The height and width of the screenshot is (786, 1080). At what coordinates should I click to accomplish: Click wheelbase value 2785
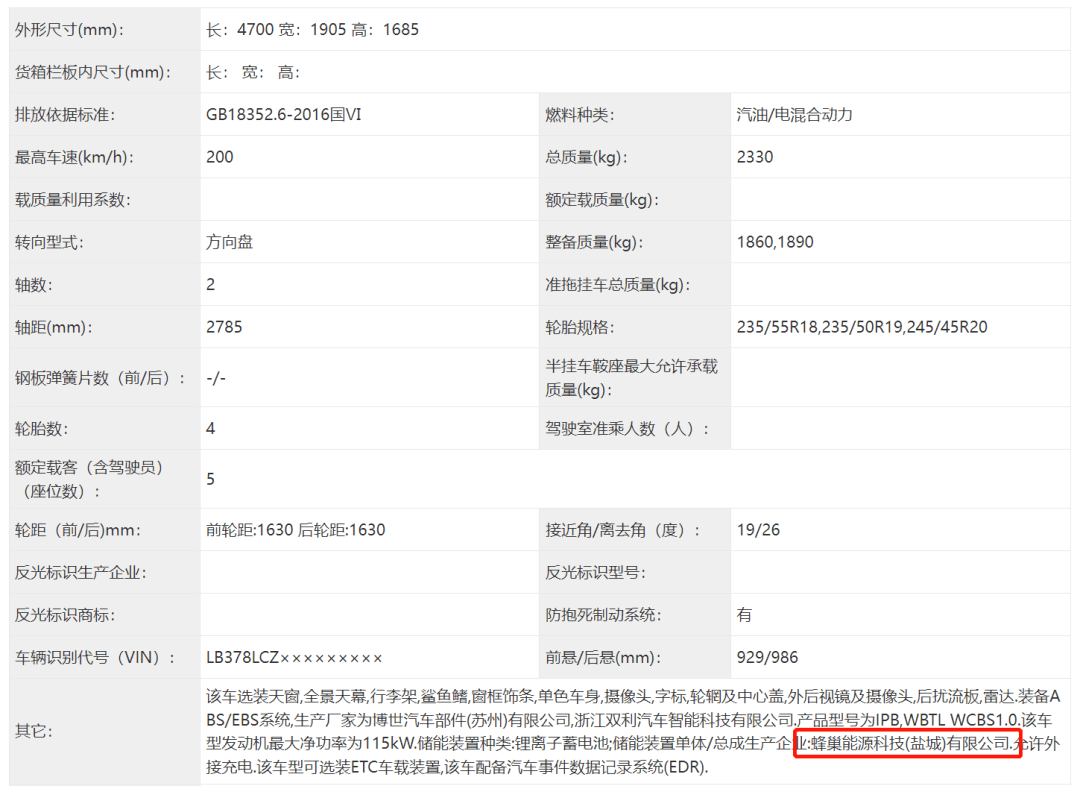224,327
